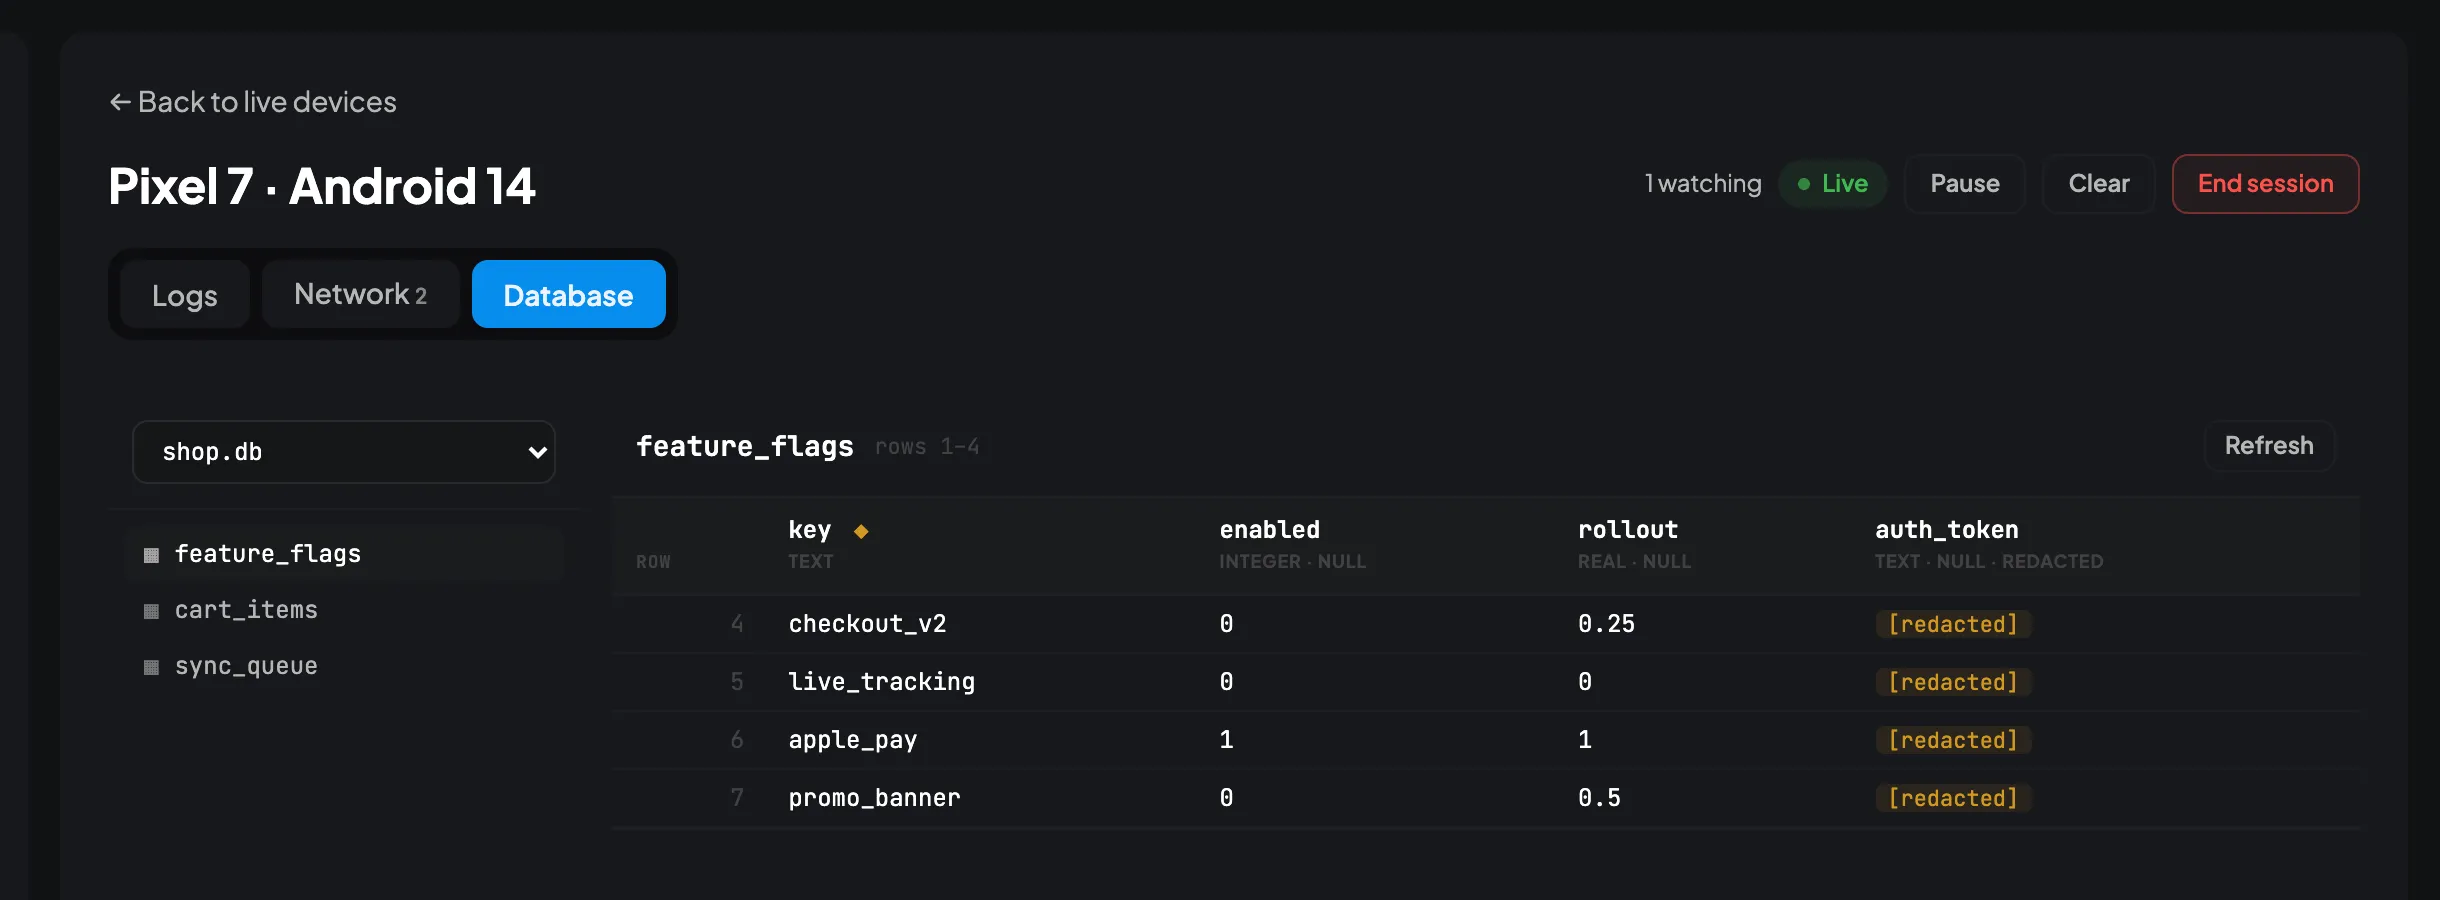
Task: Click the table icon beside cart_items
Action: (151, 611)
